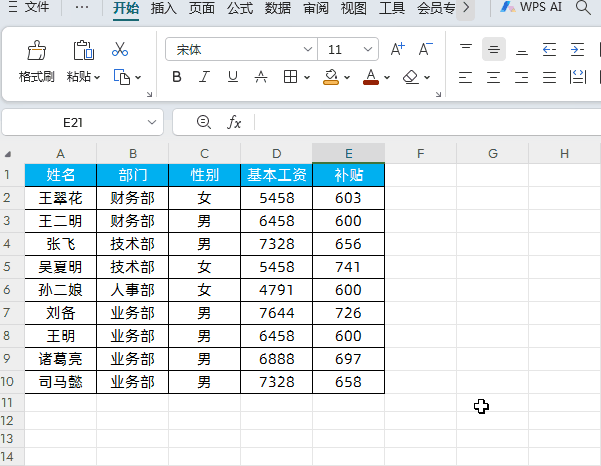Open the 公式 (Formulas) tab
The image size is (601, 466).
[x=239, y=8]
